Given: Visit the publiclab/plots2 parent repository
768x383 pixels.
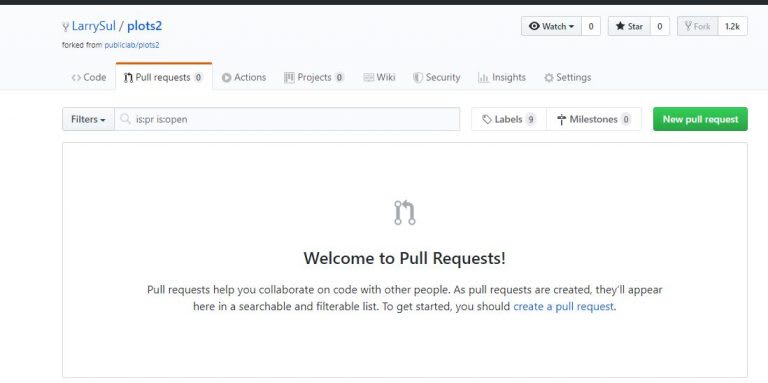Looking at the screenshot, I should 132,45.
